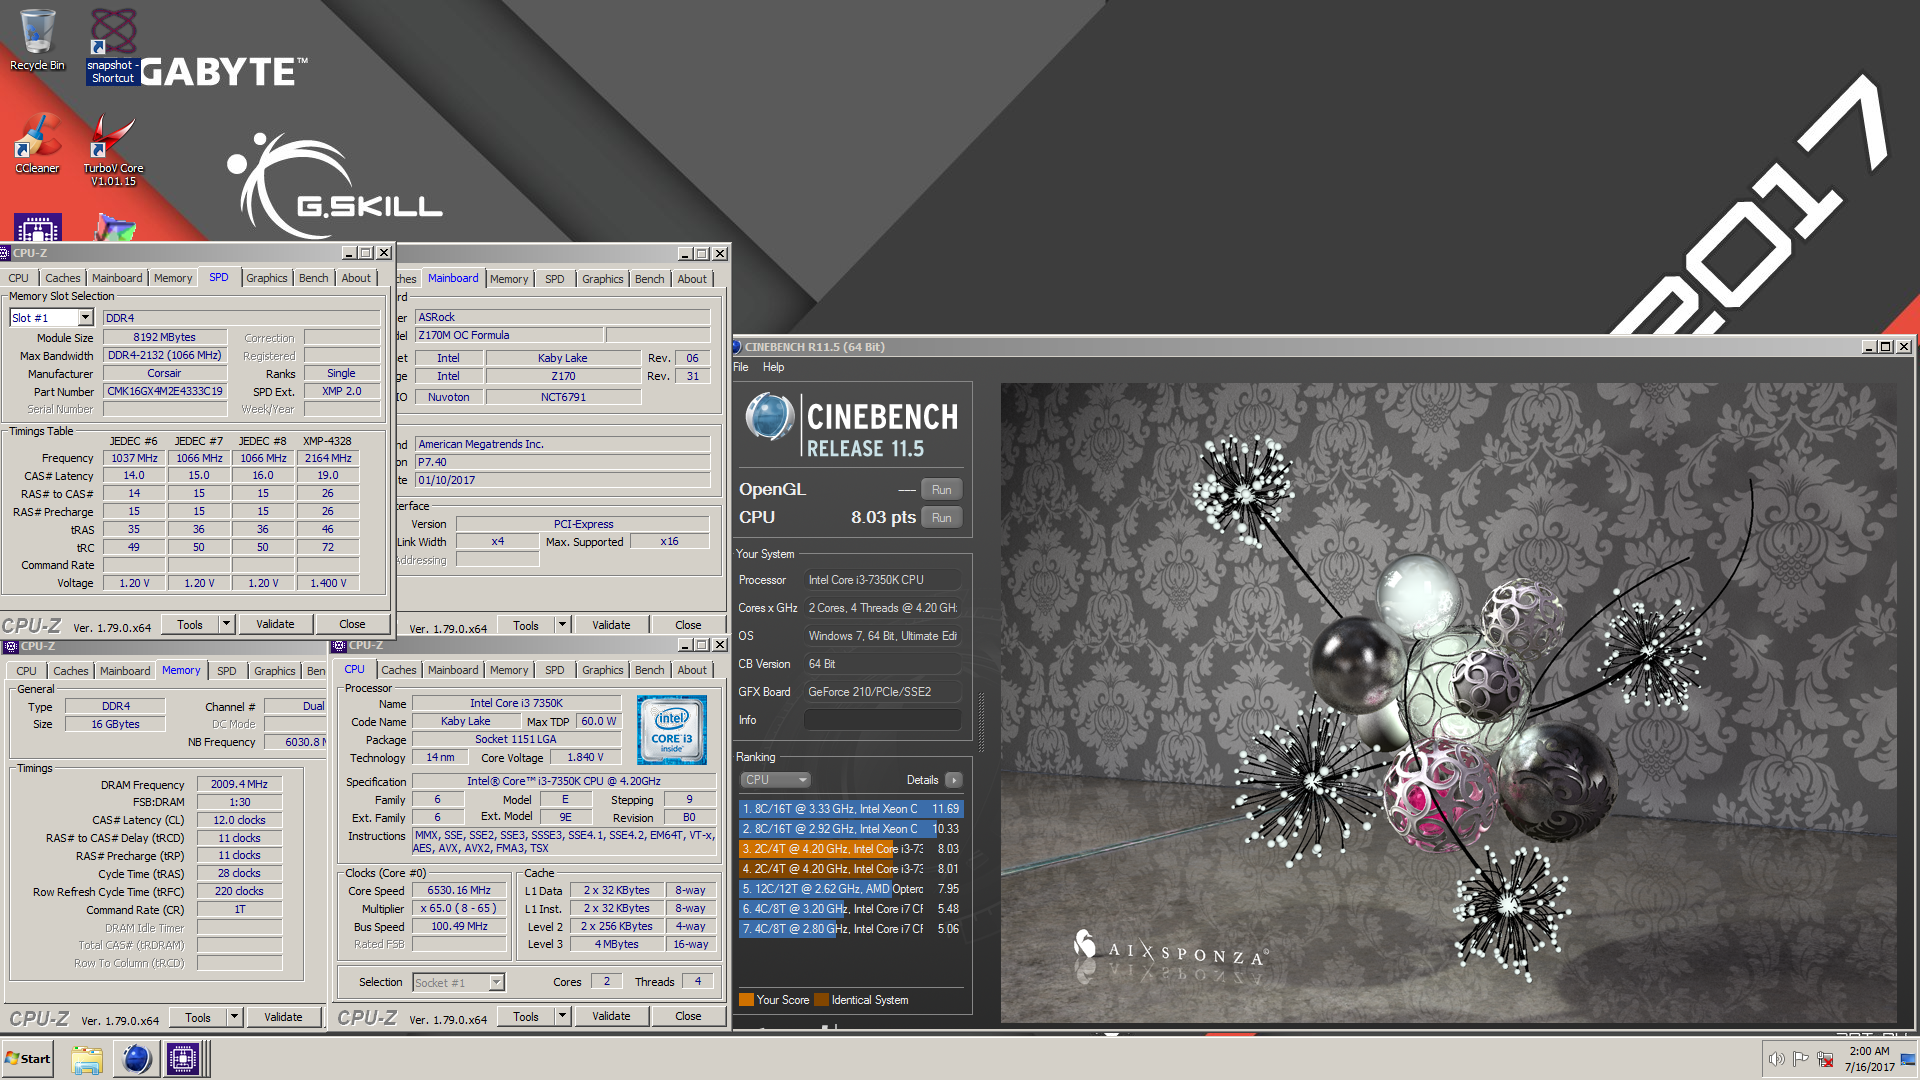Select ranking row 4 scoring 8.01
Screen dimensions: 1920x1080
(851, 869)
